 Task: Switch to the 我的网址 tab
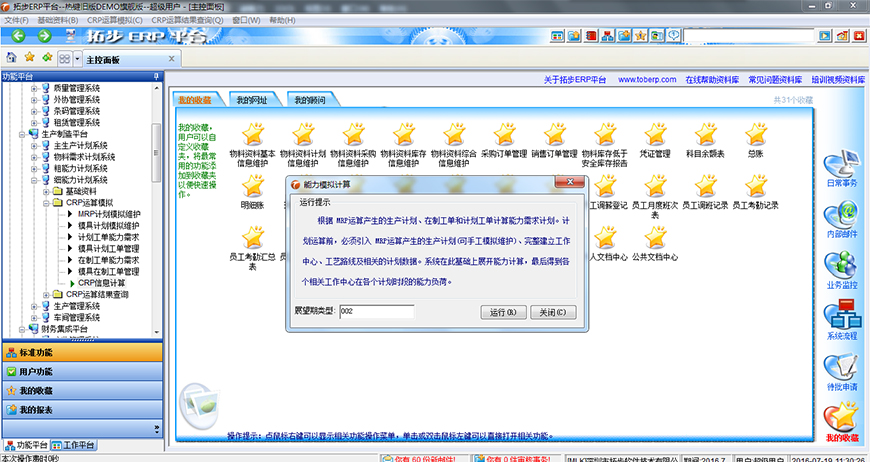(252, 100)
